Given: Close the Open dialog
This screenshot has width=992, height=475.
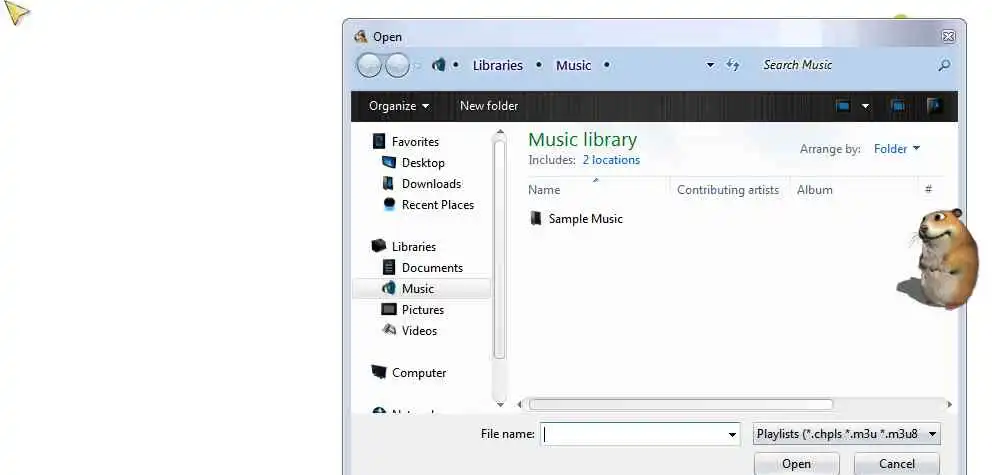Looking at the screenshot, I should 948,37.
